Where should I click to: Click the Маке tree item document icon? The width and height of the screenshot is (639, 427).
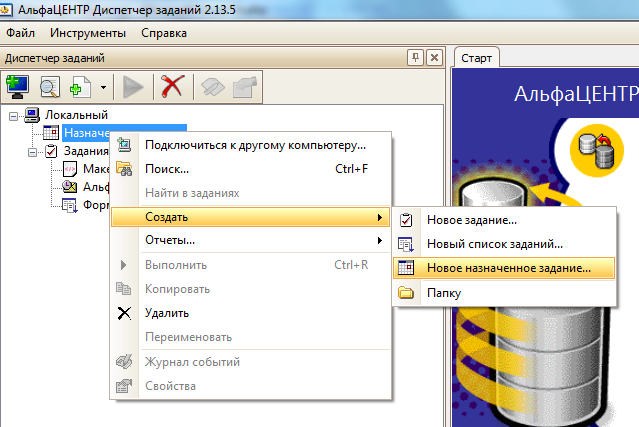tap(70, 169)
